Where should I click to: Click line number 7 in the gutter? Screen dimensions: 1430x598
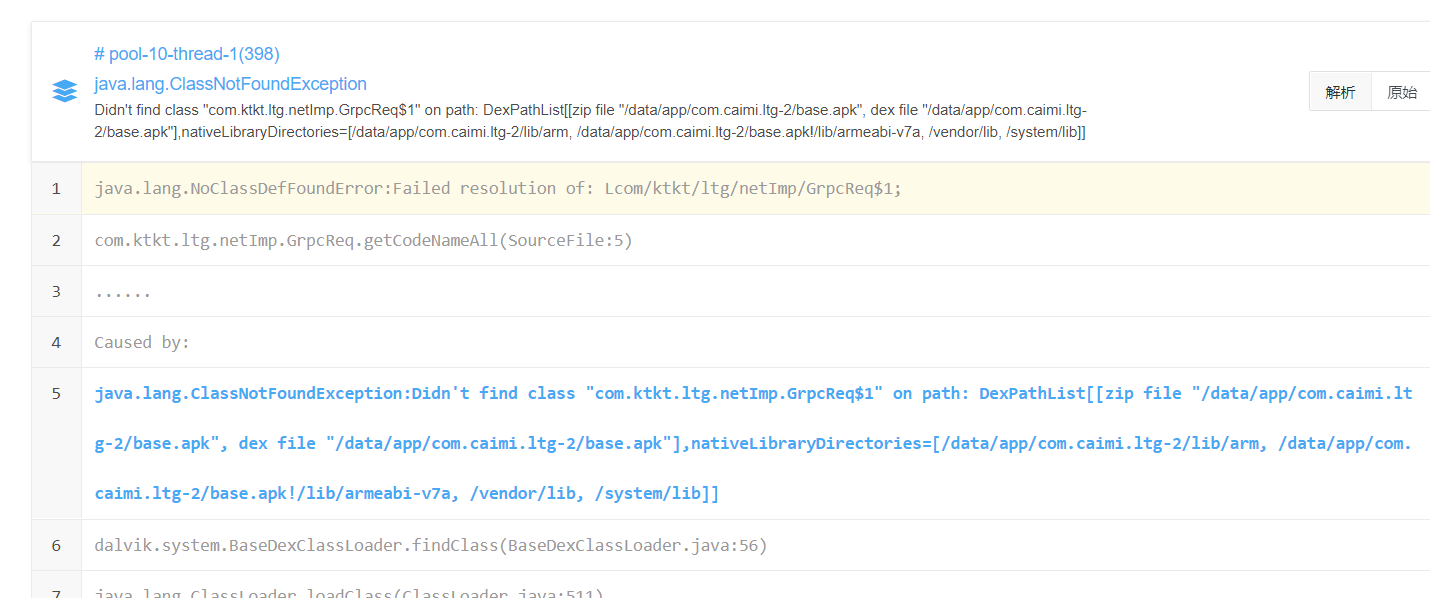point(56,593)
